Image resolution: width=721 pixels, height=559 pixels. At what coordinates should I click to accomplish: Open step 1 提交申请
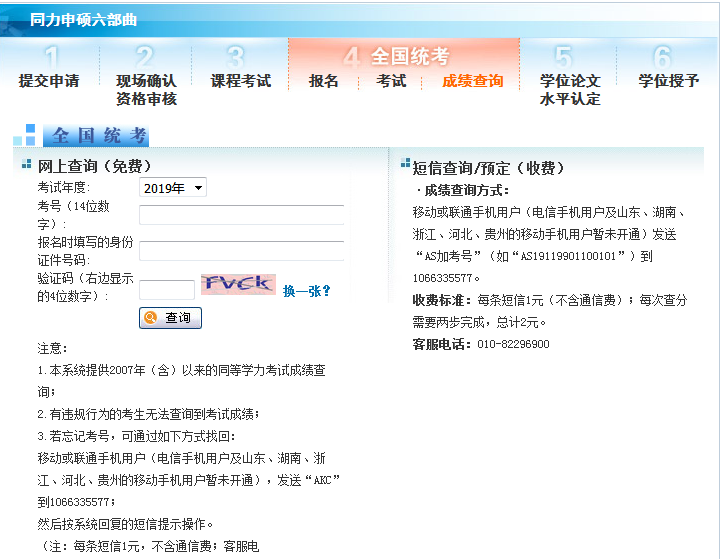49,80
